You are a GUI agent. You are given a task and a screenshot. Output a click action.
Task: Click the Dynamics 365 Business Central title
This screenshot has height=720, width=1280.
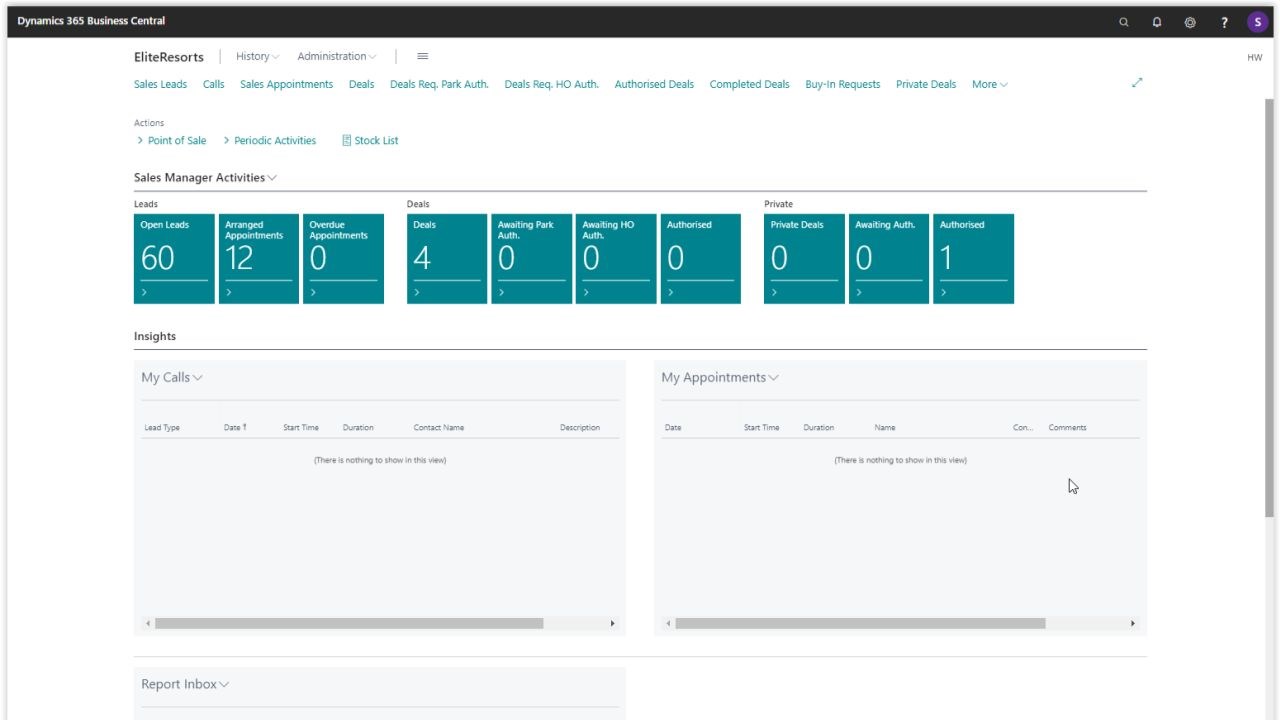(x=91, y=21)
